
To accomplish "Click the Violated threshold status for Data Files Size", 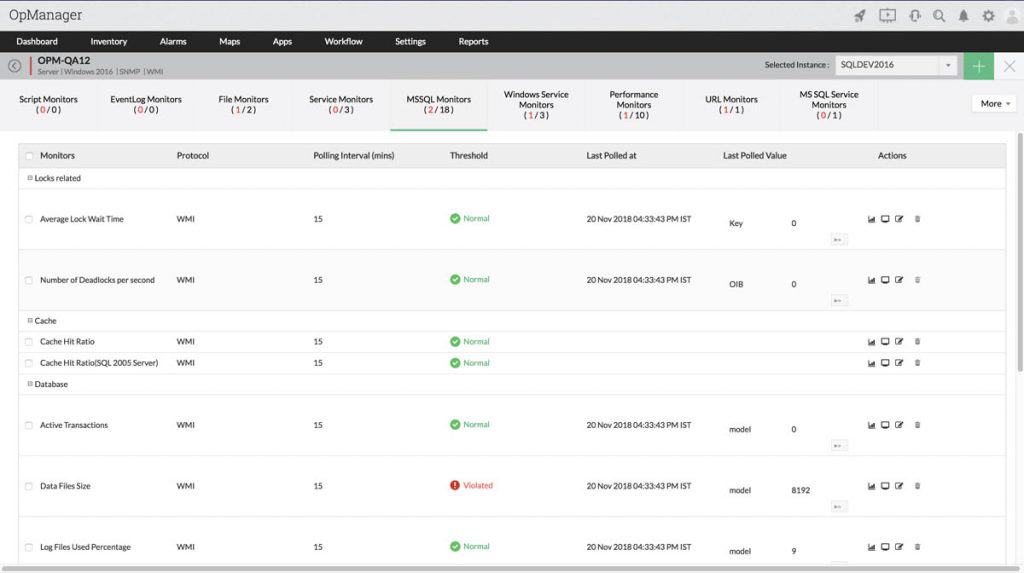I will coord(471,485).
